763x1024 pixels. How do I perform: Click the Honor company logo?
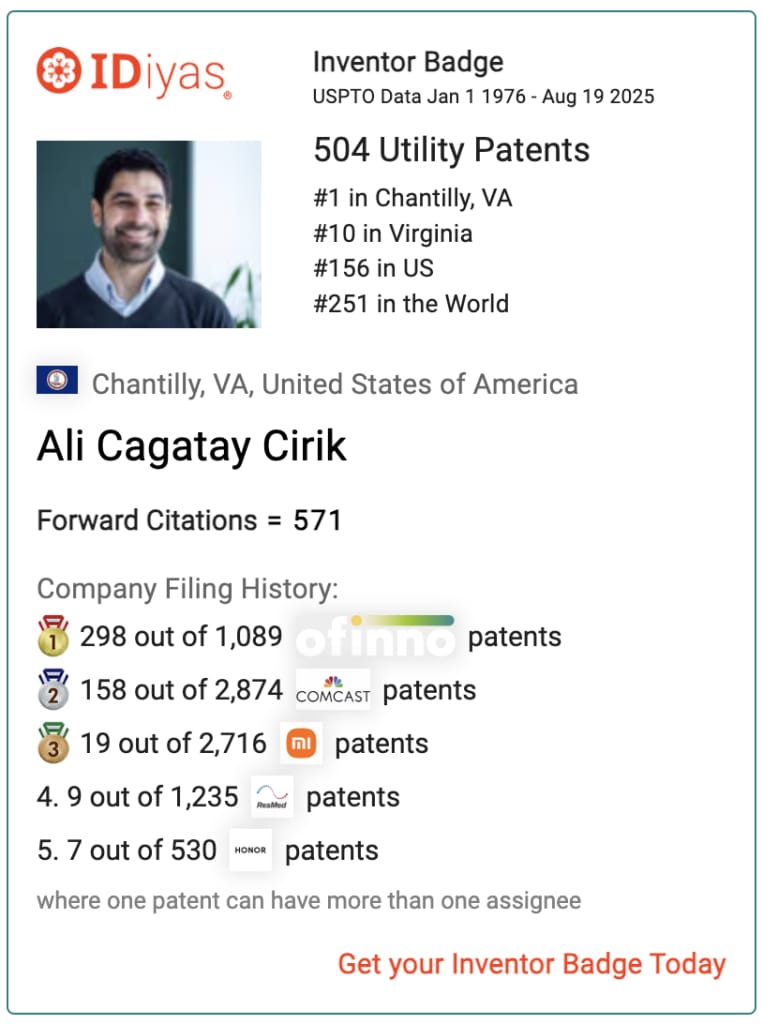(250, 851)
